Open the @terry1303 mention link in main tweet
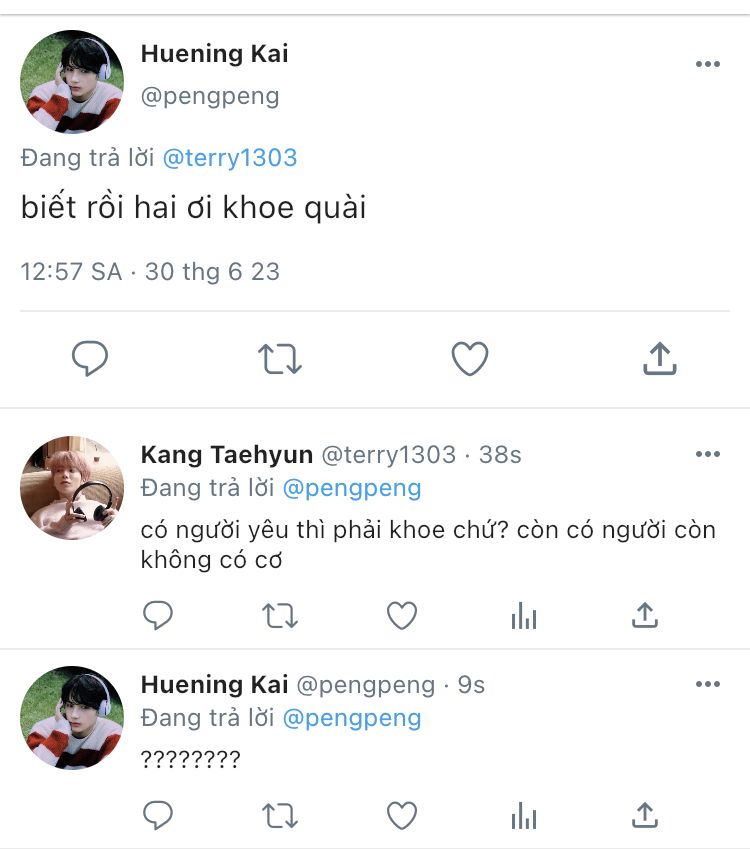 click(x=229, y=158)
